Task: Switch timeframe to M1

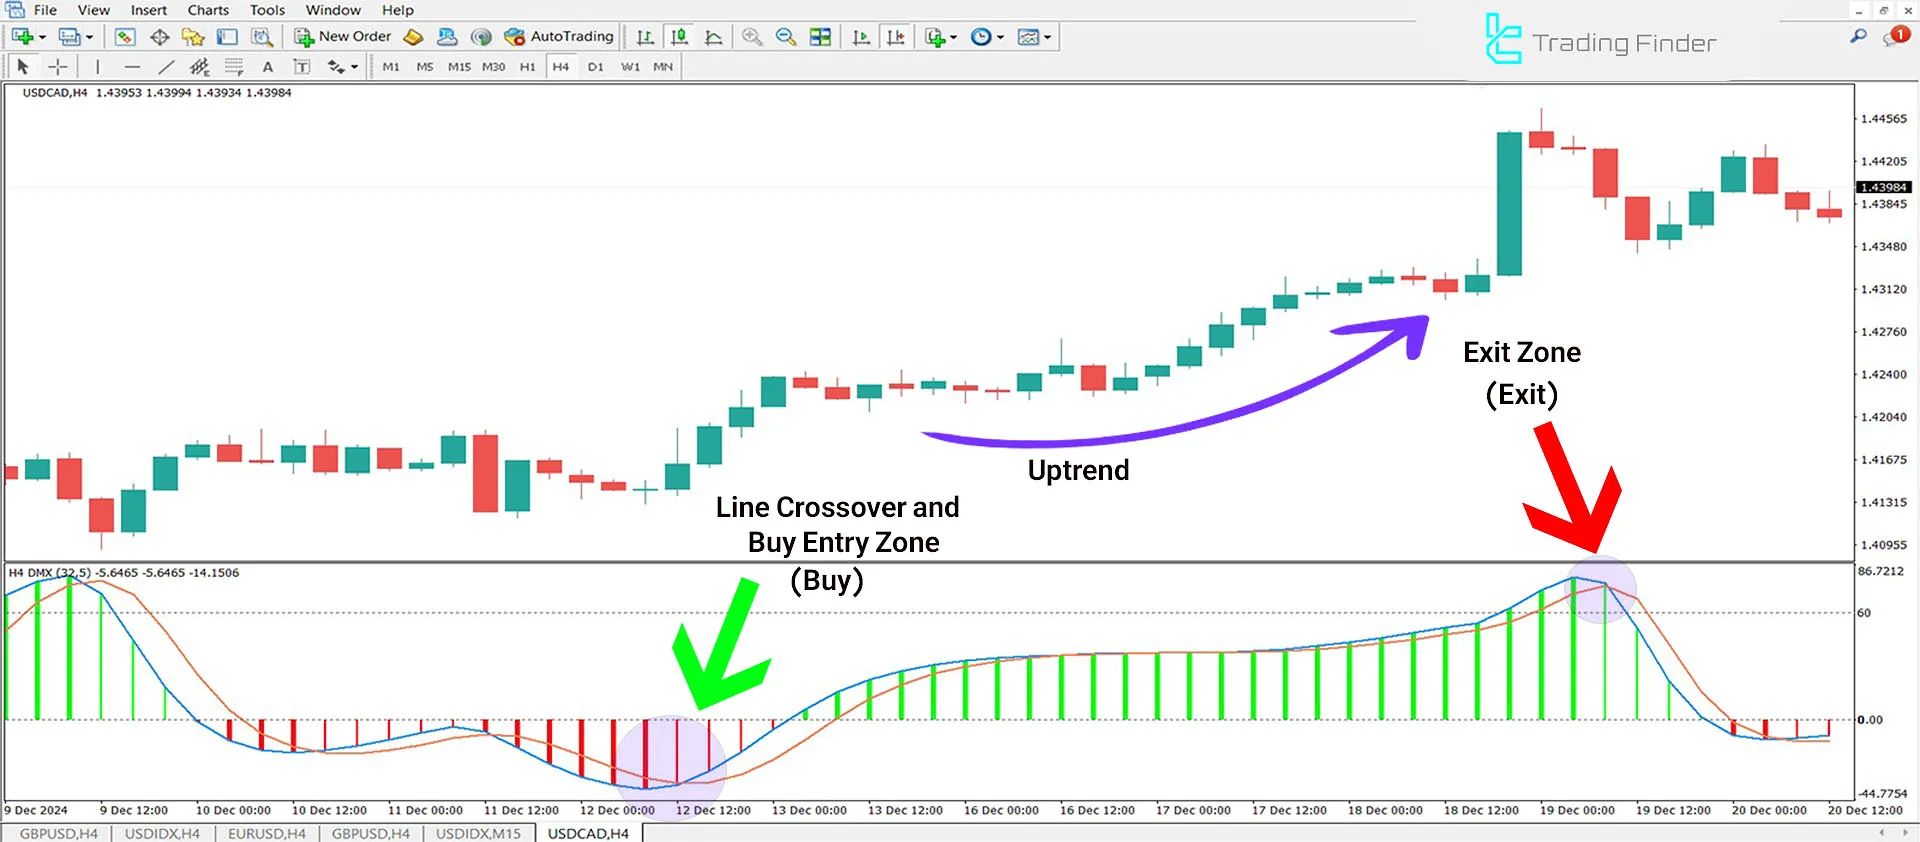Action: pos(391,67)
